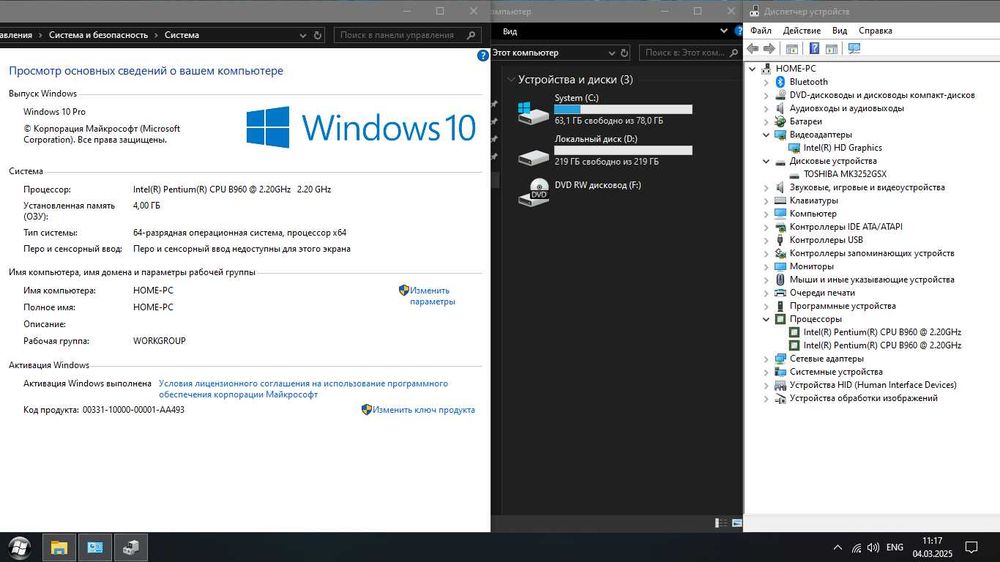Expand Системные устройства node
Viewport: 1000px width, 562px height.
766,372
